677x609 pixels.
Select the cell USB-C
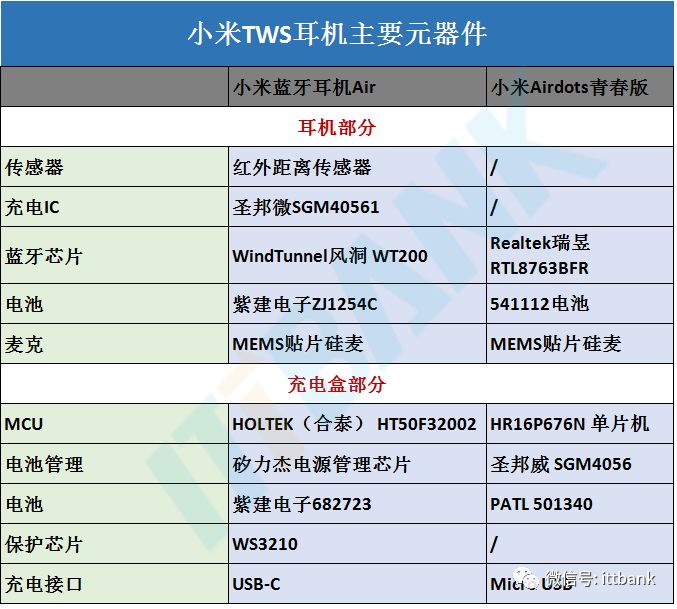[x=357, y=584]
